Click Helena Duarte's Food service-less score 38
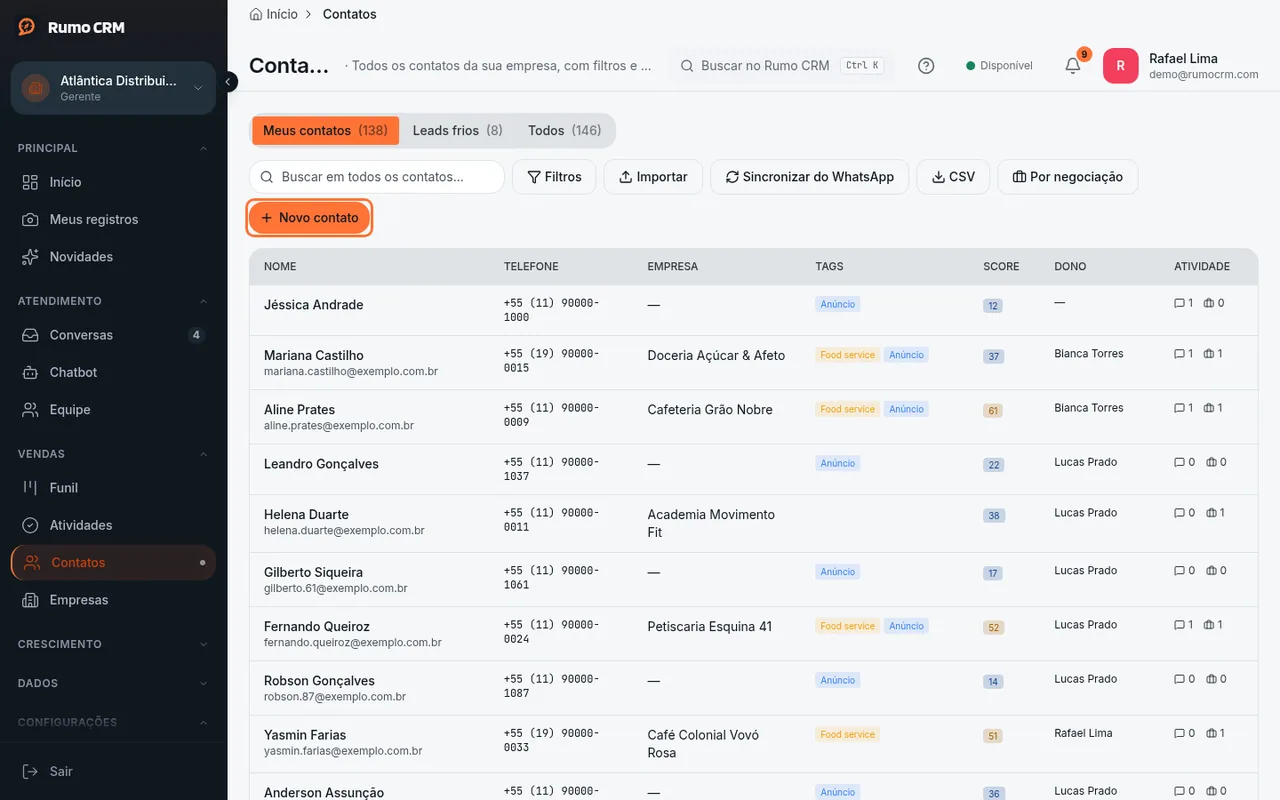The height and width of the screenshot is (800, 1280). (993, 516)
